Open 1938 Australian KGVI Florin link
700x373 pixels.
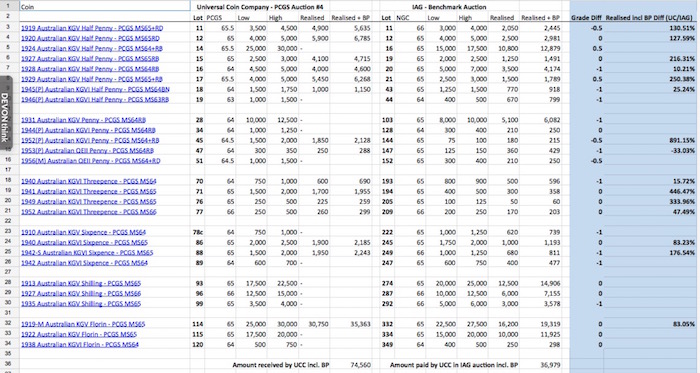[x=80, y=344]
